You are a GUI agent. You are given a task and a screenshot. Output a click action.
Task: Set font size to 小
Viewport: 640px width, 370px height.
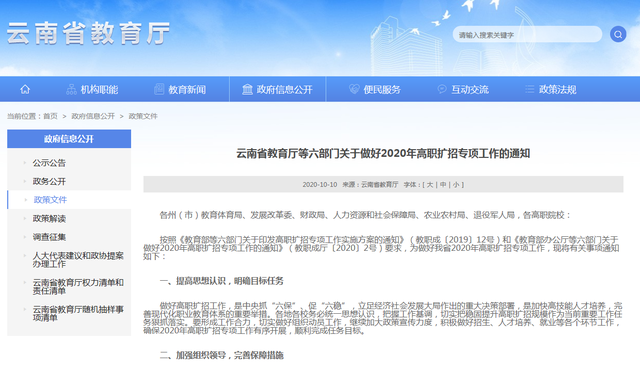pyautogui.click(x=456, y=184)
